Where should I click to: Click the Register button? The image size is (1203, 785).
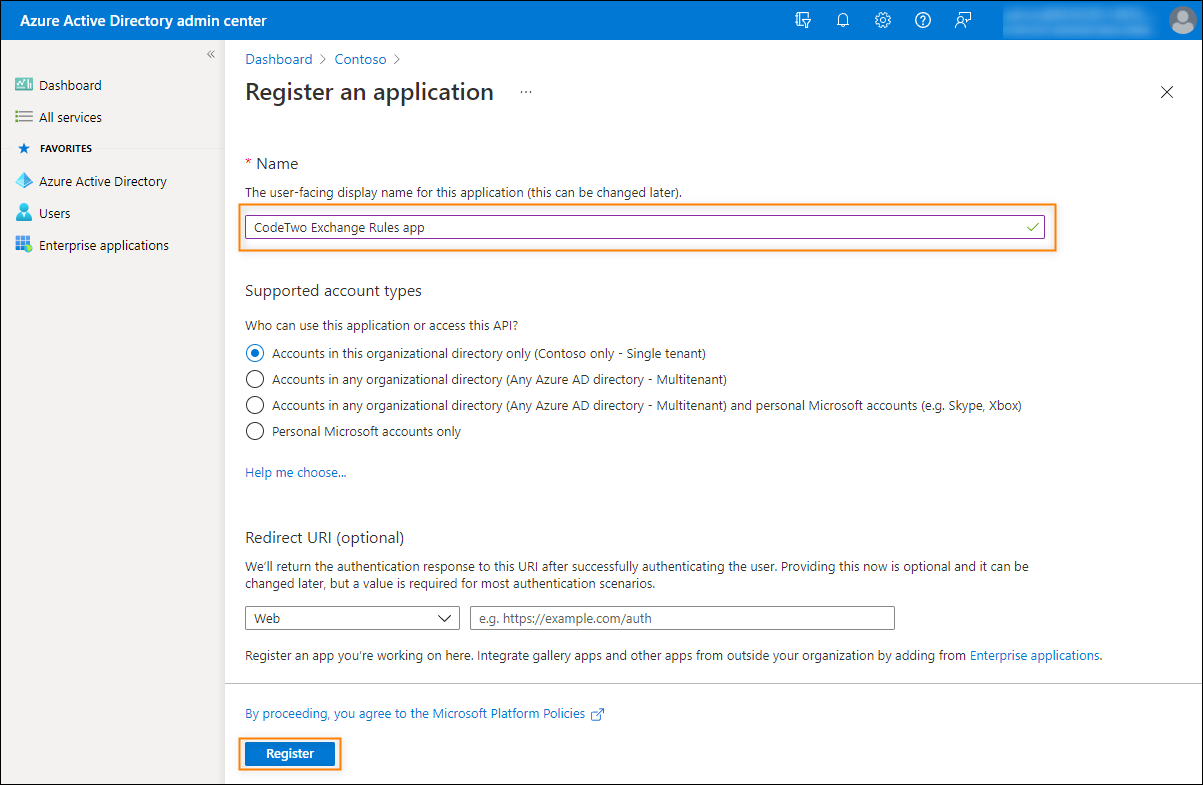tap(290, 754)
